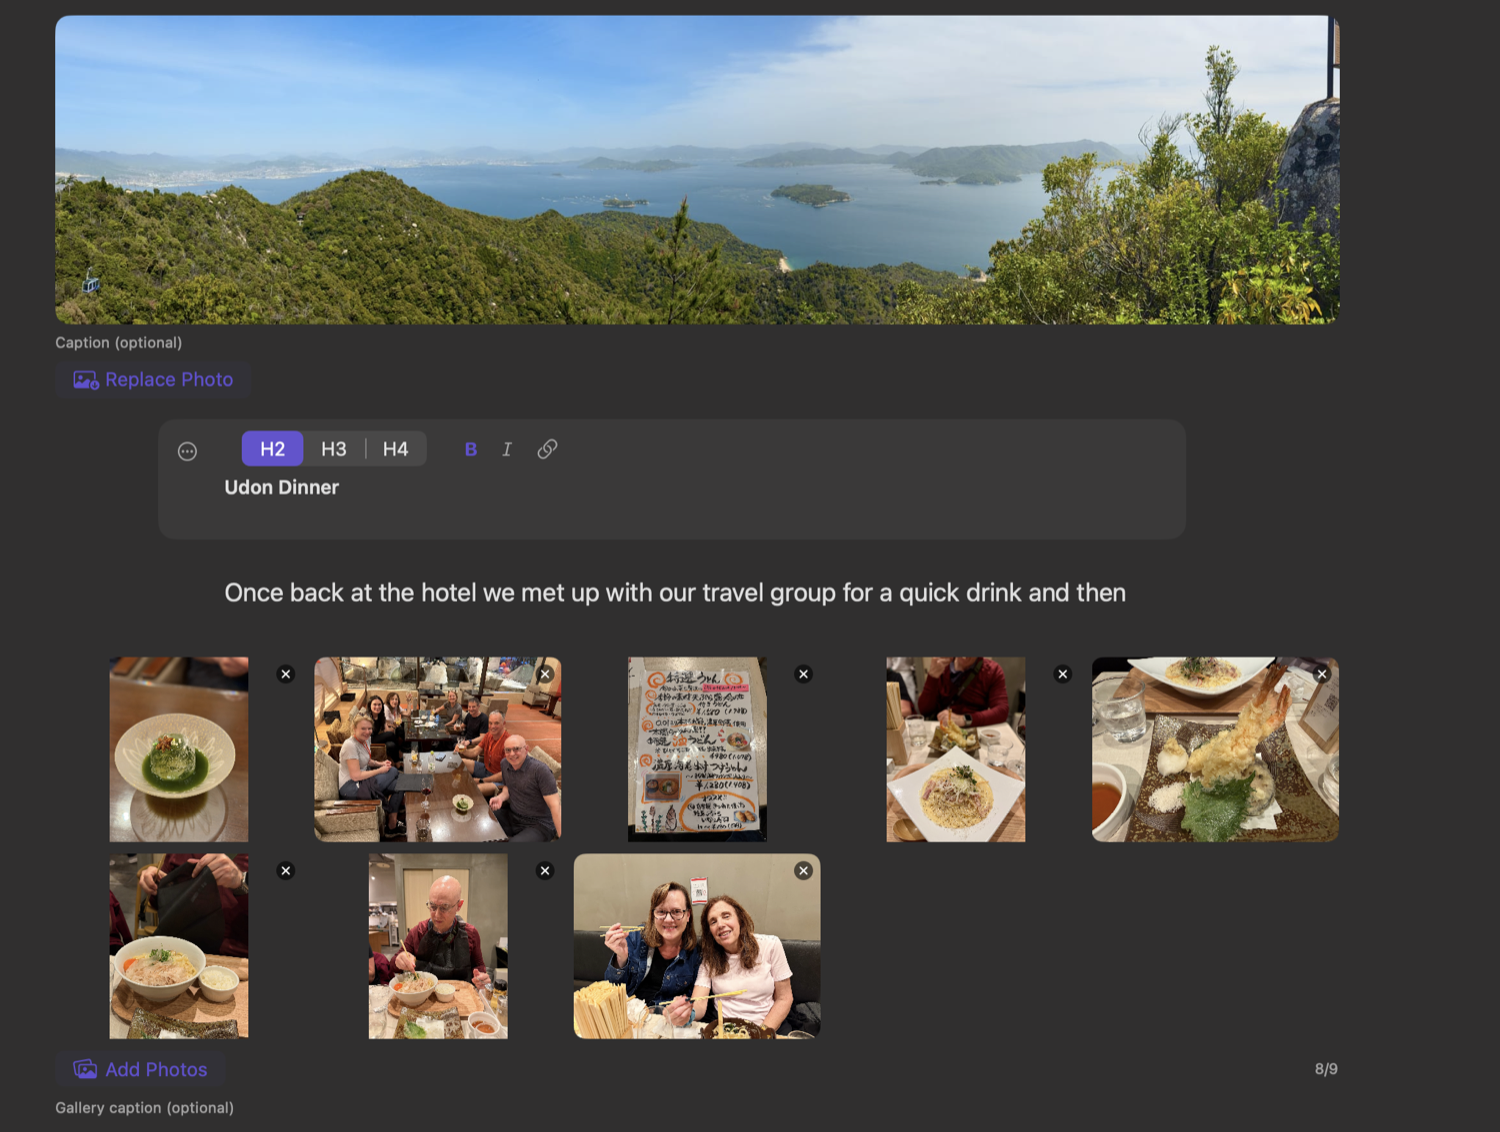Select the two women with chopsticks thumbnail

coord(697,946)
